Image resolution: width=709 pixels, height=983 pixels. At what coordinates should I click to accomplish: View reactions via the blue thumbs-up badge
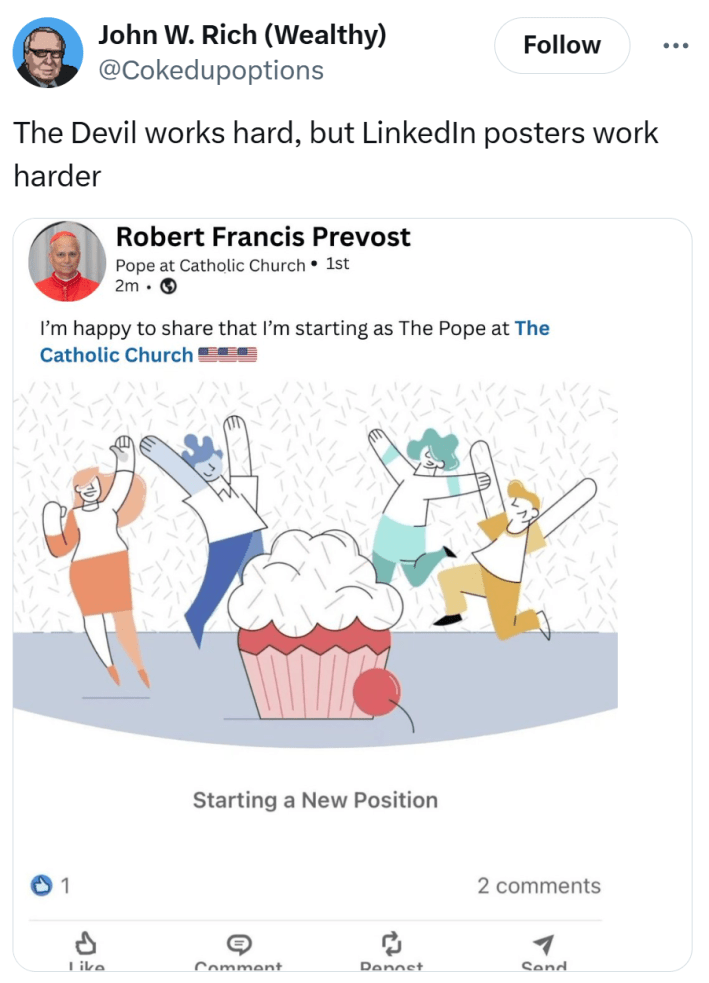(x=37, y=884)
